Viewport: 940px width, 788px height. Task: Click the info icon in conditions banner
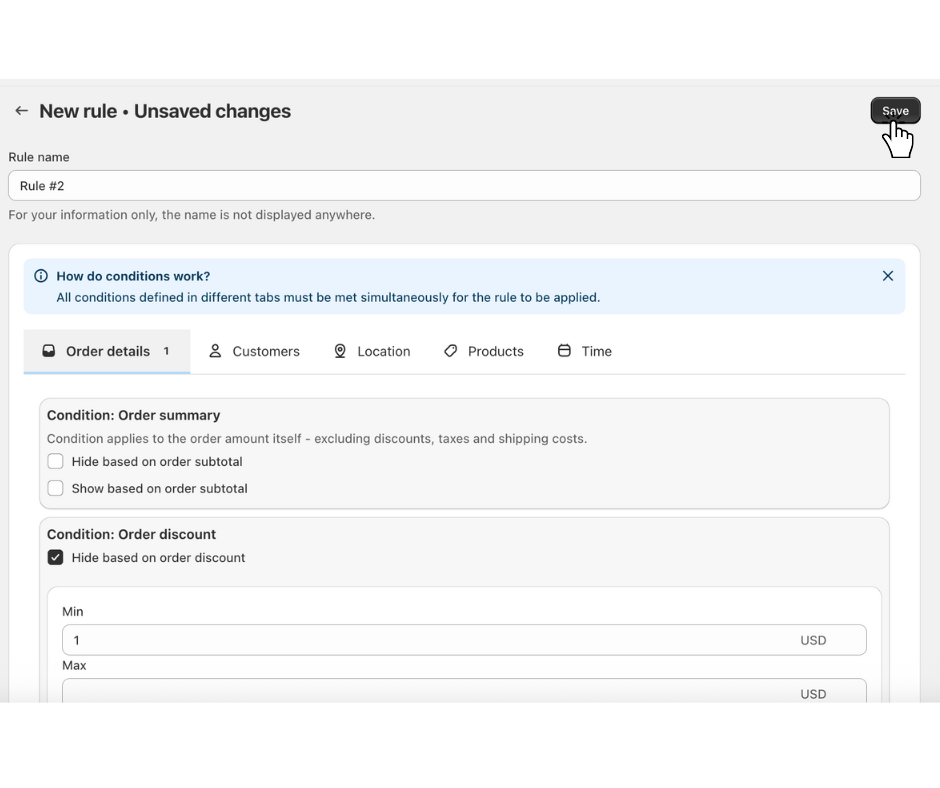pos(41,276)
